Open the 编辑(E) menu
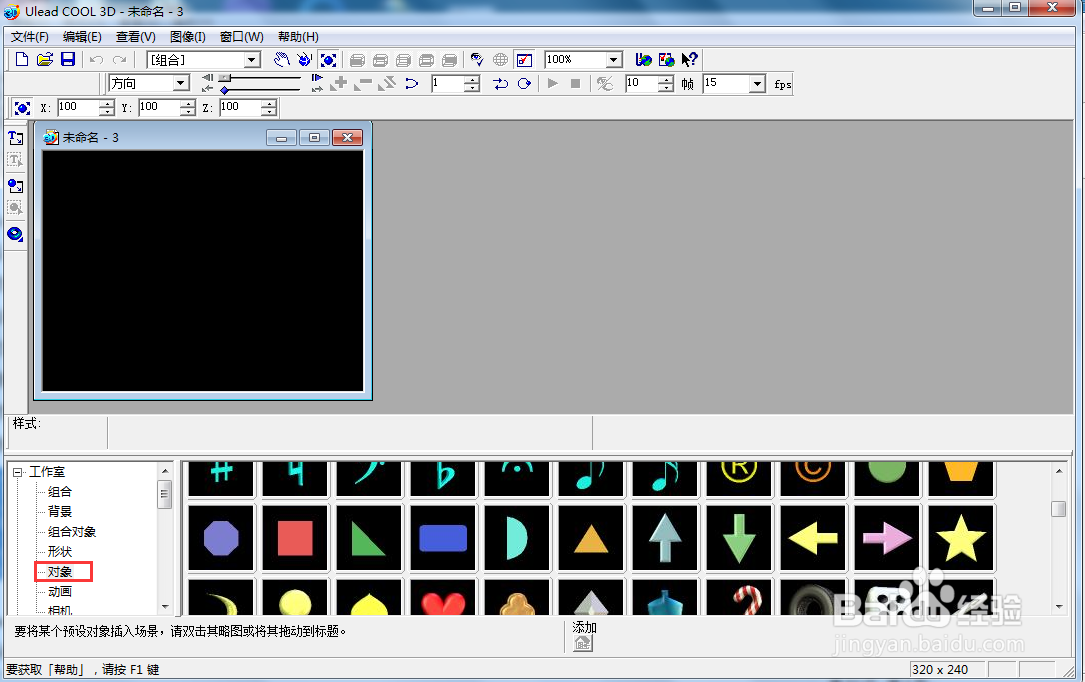This screenshot has width=1085, height=682. click(x=82, y=37)
